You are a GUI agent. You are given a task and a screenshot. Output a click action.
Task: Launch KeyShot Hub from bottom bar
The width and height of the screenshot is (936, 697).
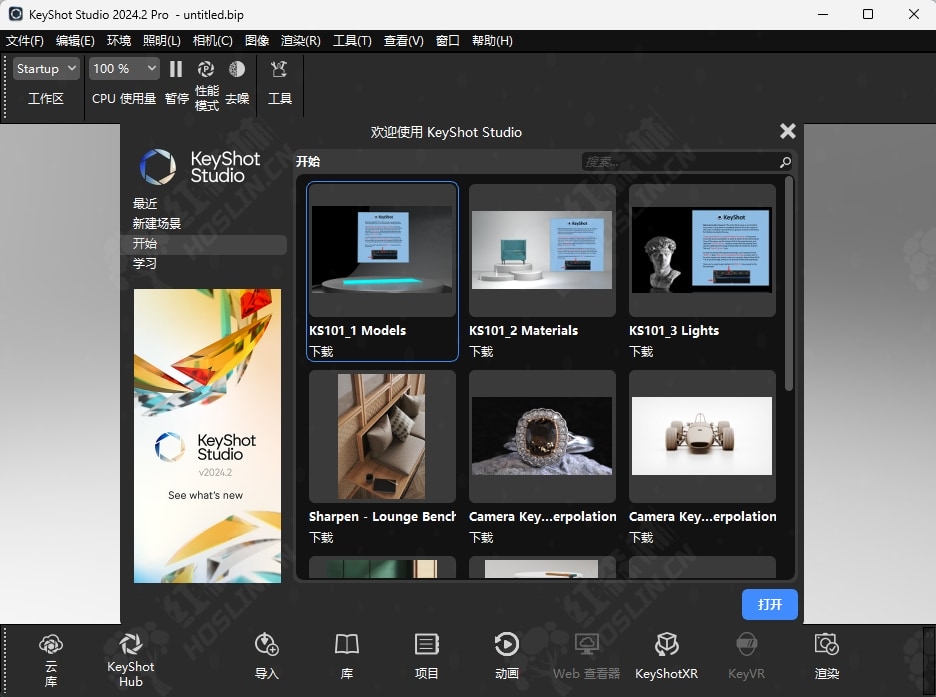pyautogui.click(x=130, y=645)
